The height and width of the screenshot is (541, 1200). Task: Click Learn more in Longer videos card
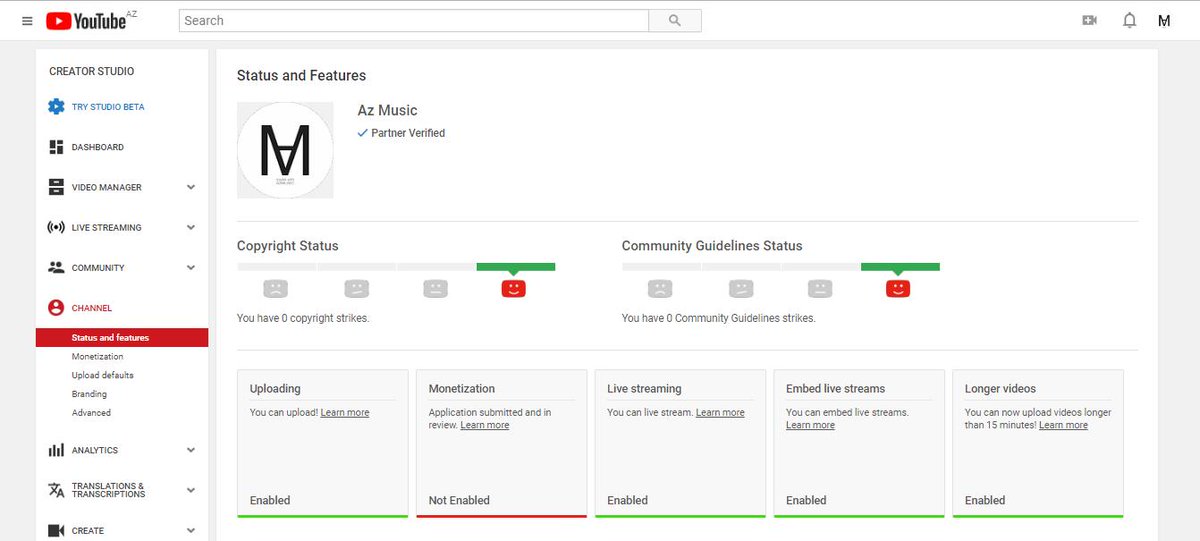[x=1063, y=425]
